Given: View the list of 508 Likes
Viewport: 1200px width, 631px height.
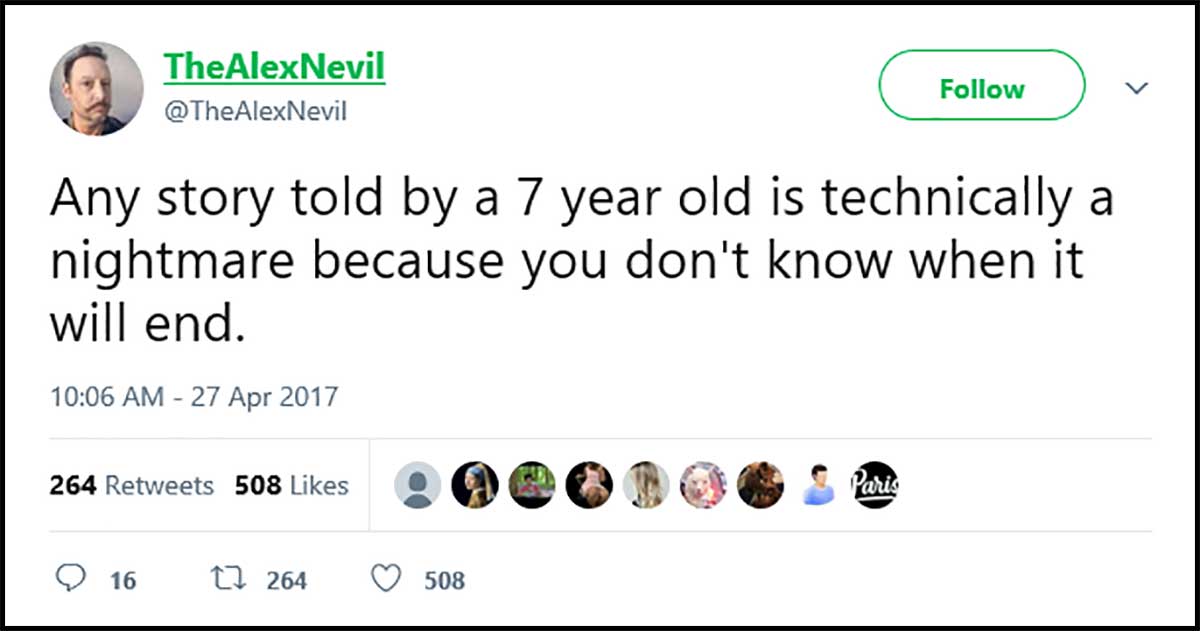Looking at the screenshot, I should [291, 486].
